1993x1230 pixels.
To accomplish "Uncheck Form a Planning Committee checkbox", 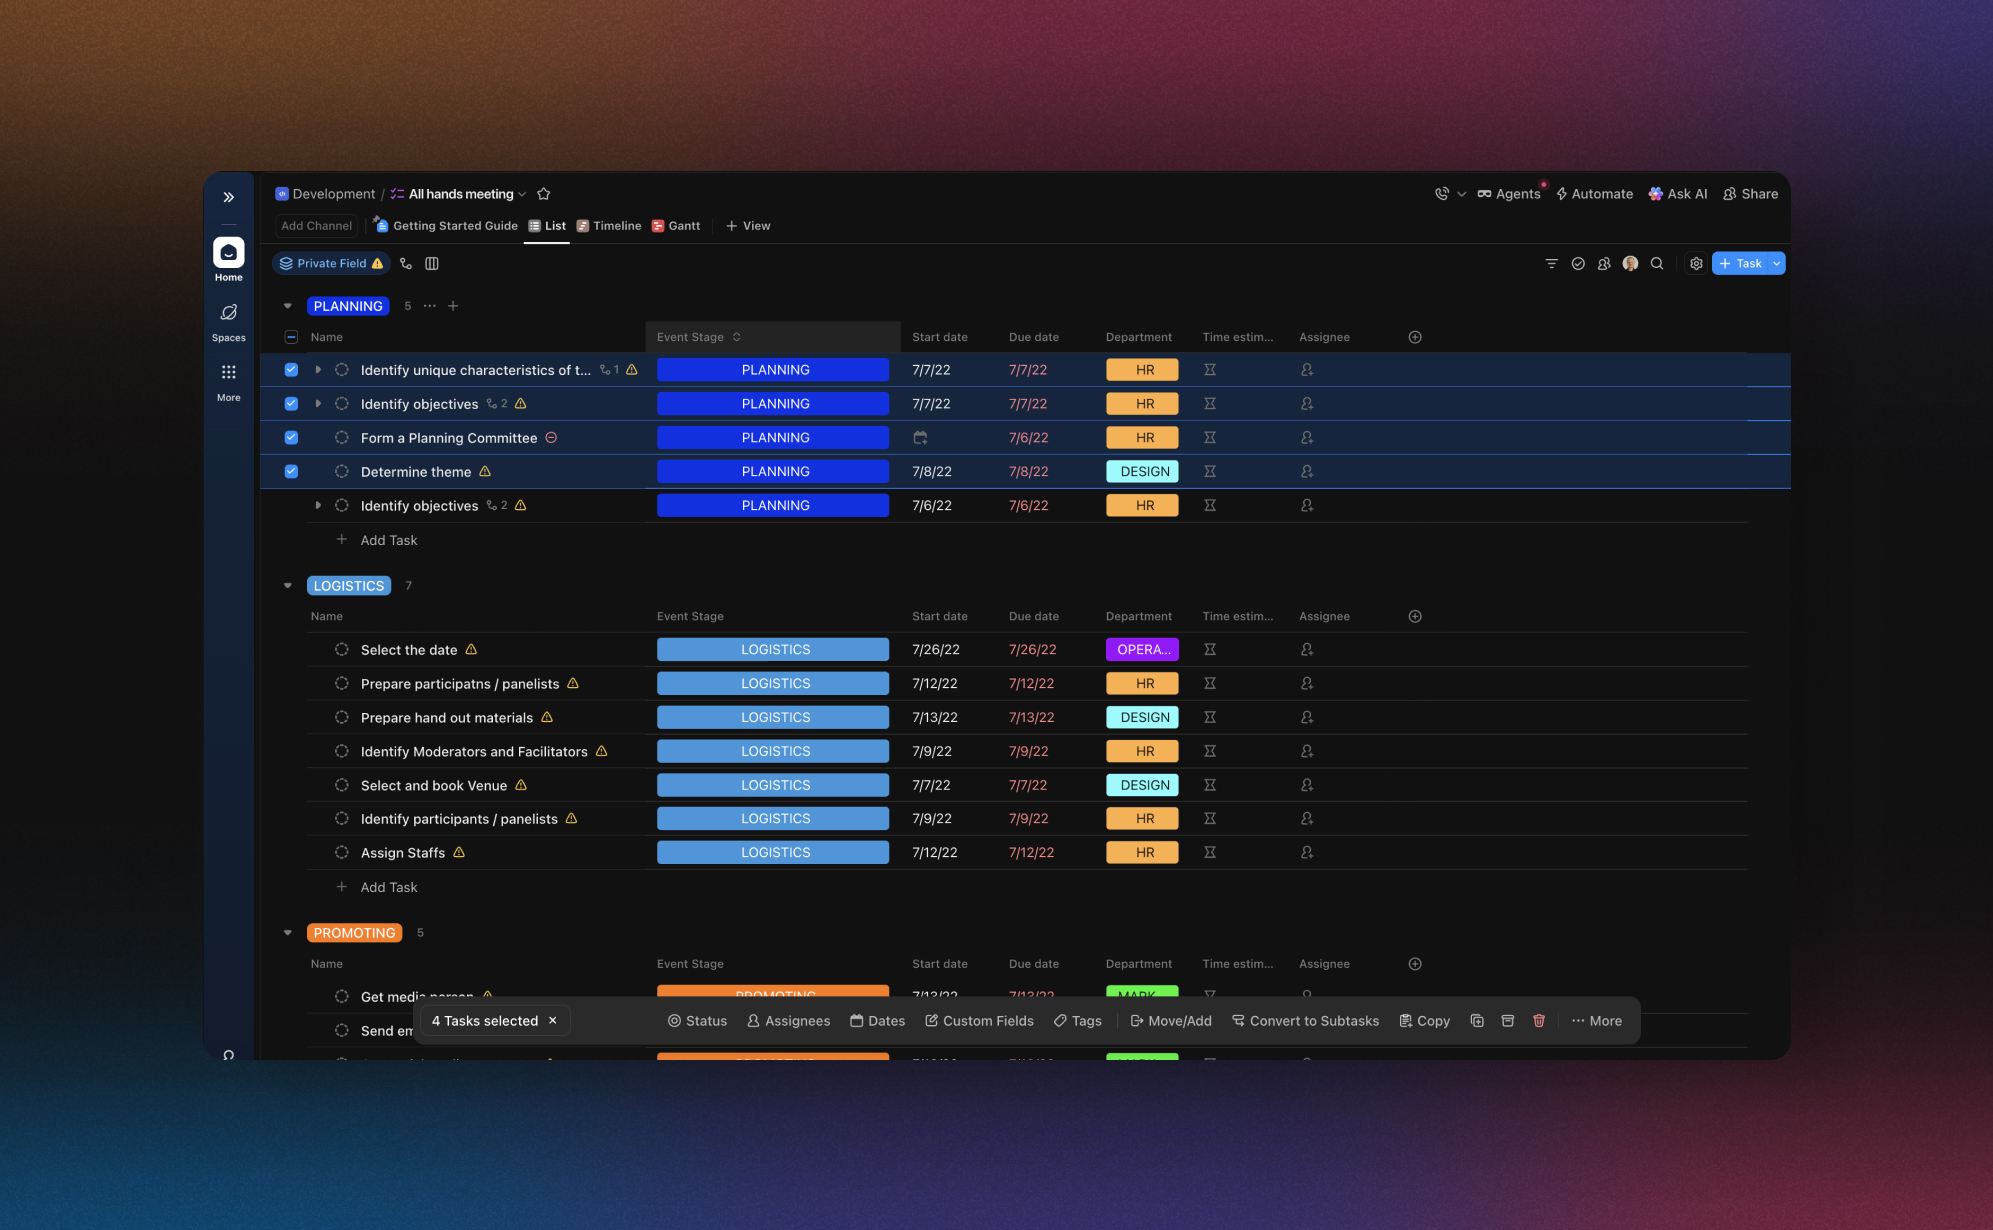I will coord(291,438).
